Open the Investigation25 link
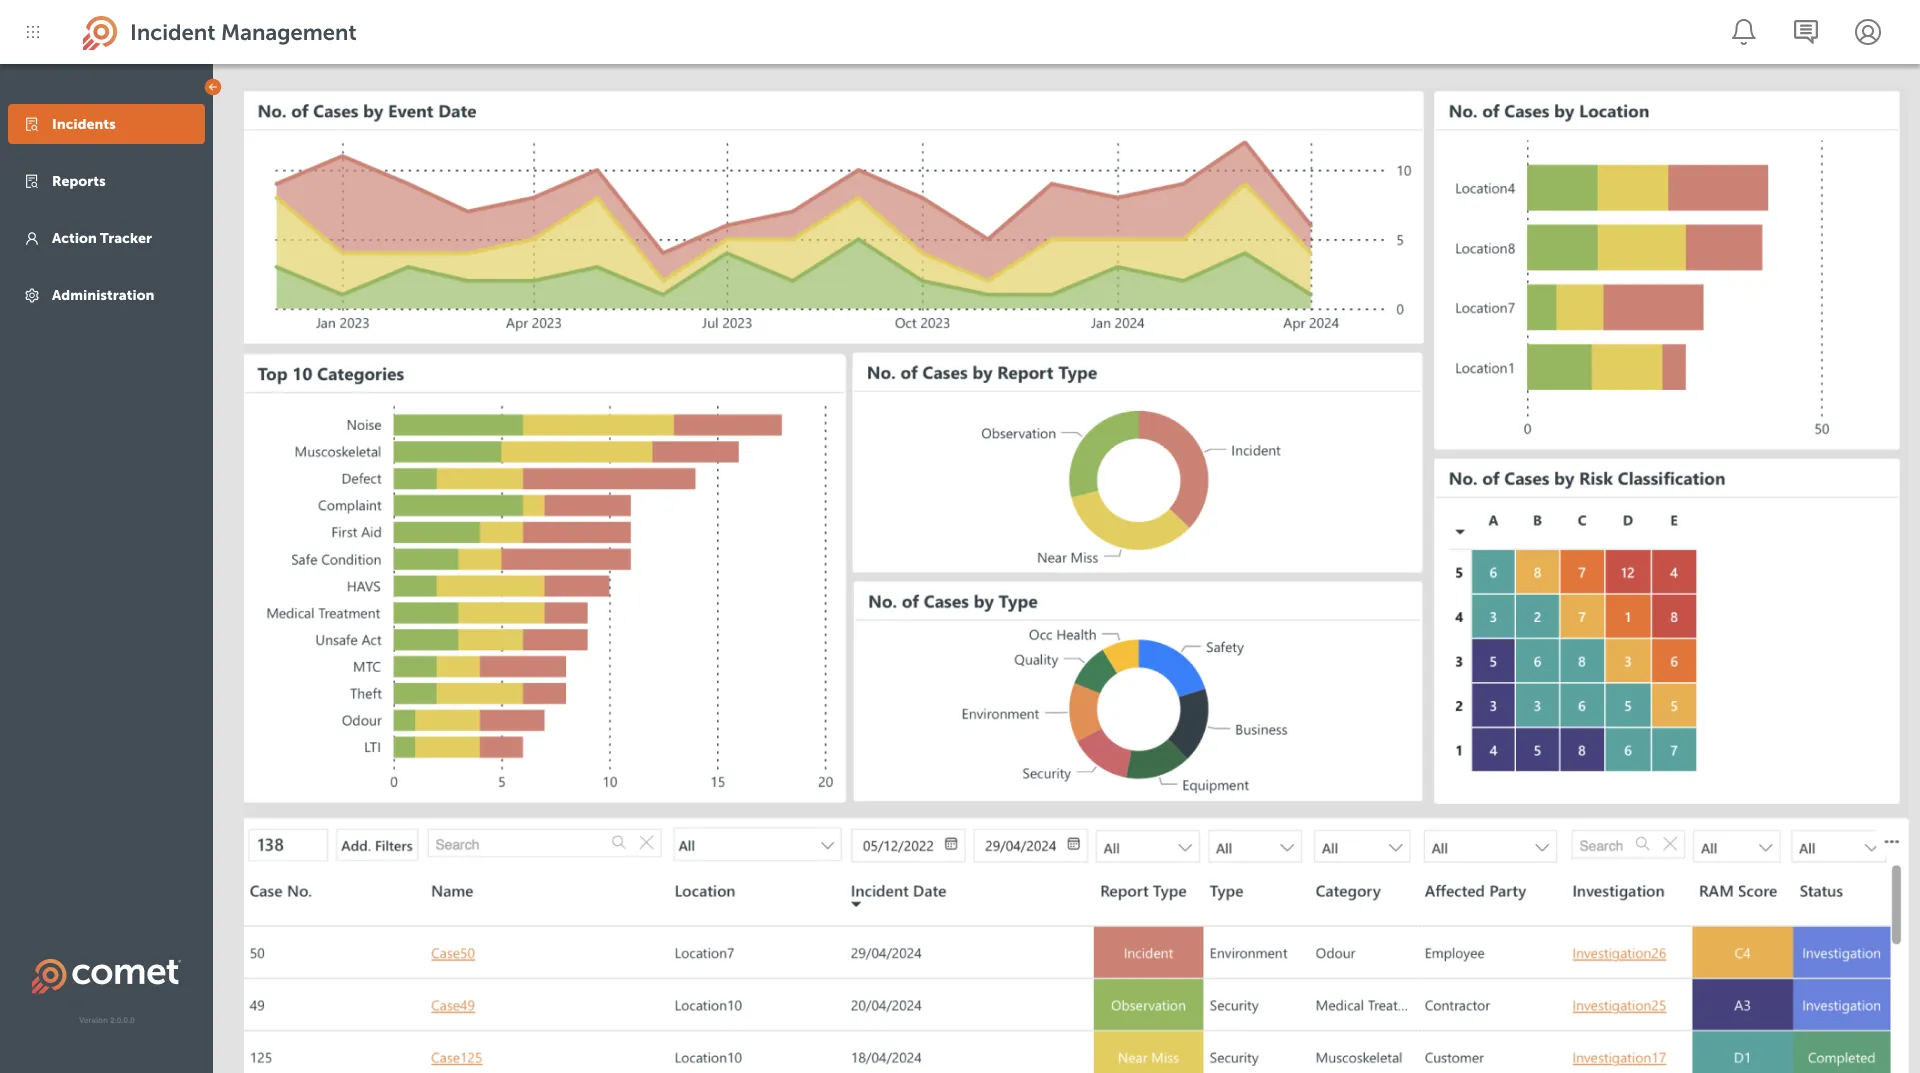The image size is (1920, 1073). (x=1619, y=1005)
